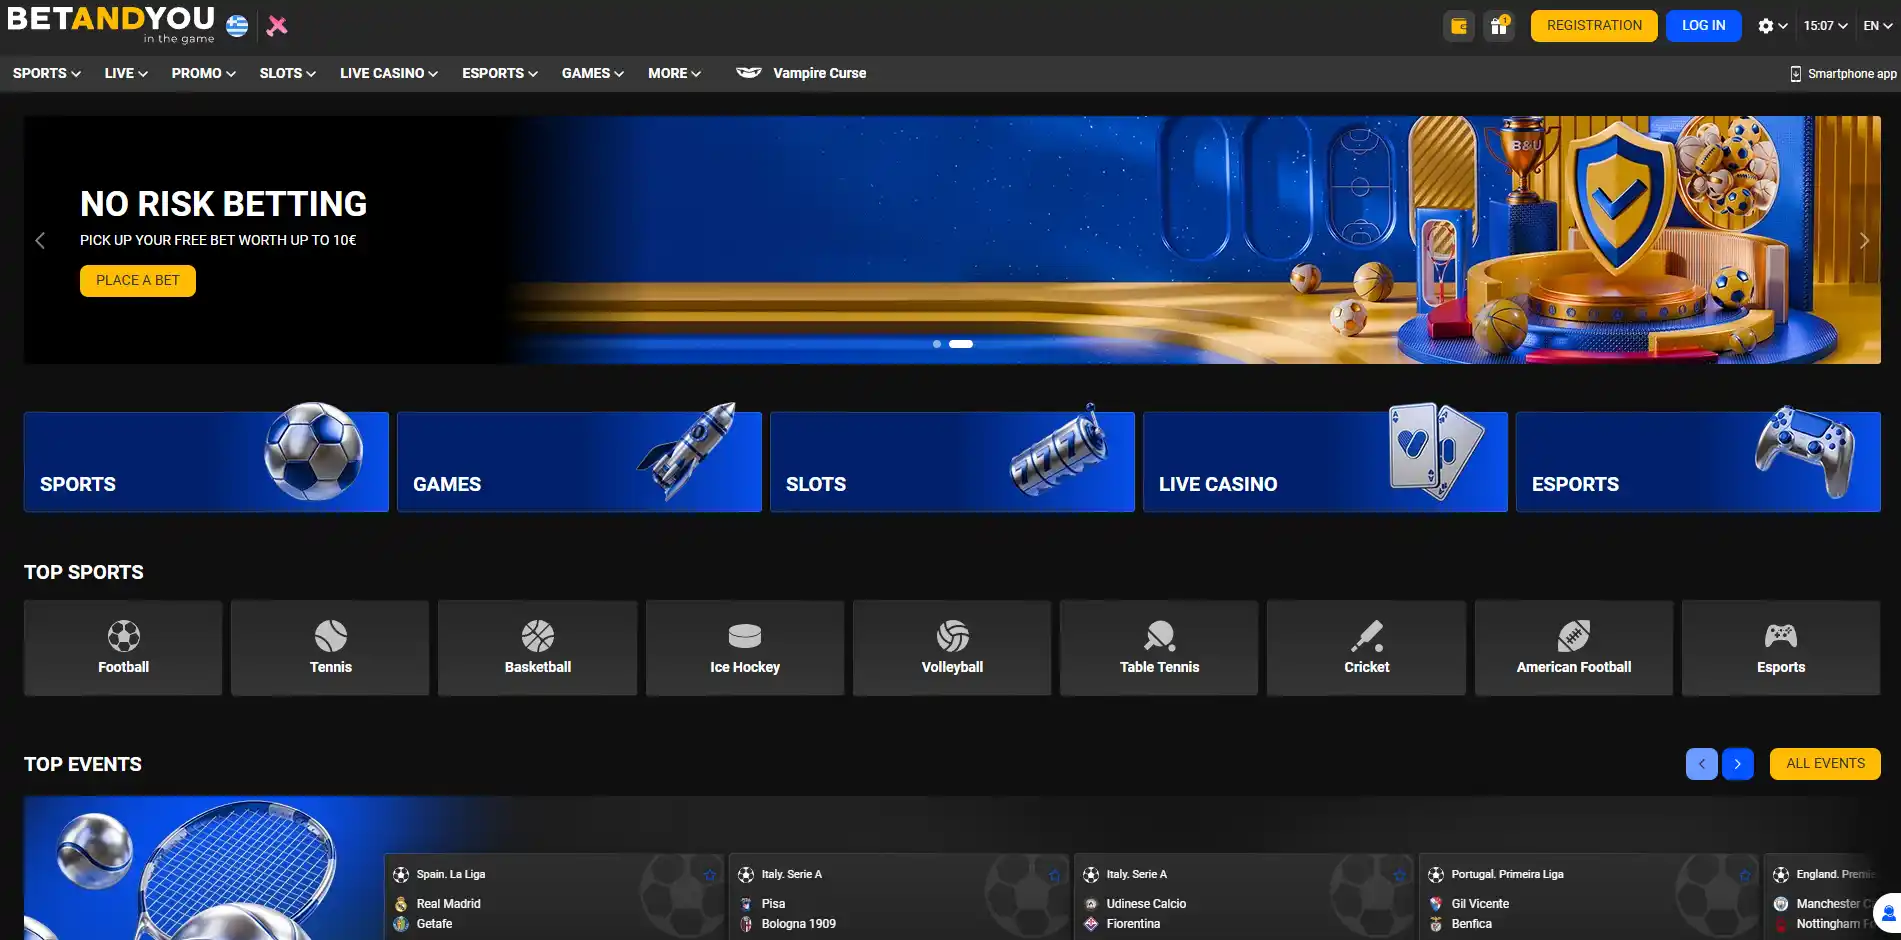Click the NO RISK BETTING banner heading

click(224, 204)
